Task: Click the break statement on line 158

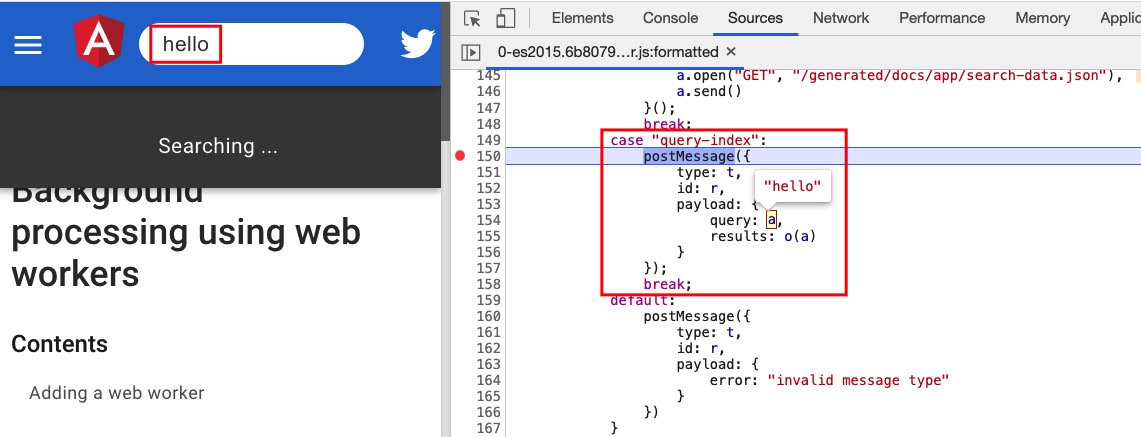Action: (667, 284)
